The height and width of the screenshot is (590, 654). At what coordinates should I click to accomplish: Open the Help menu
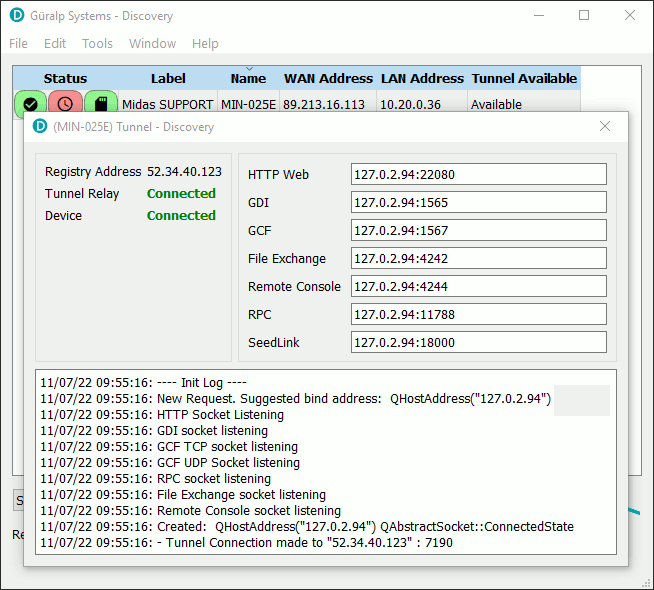click(205, 43)
